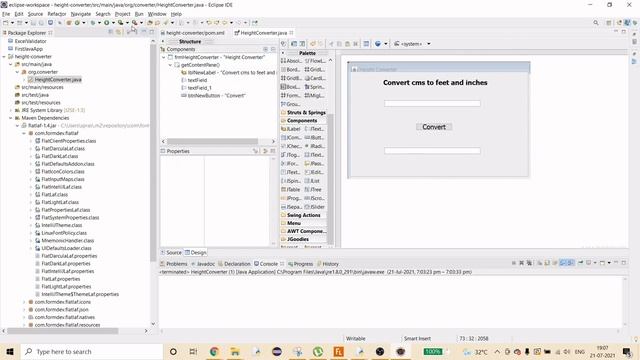Select SpringLayout in the Palette
This screenshot has width=640, height=360.
click(315, 87)
